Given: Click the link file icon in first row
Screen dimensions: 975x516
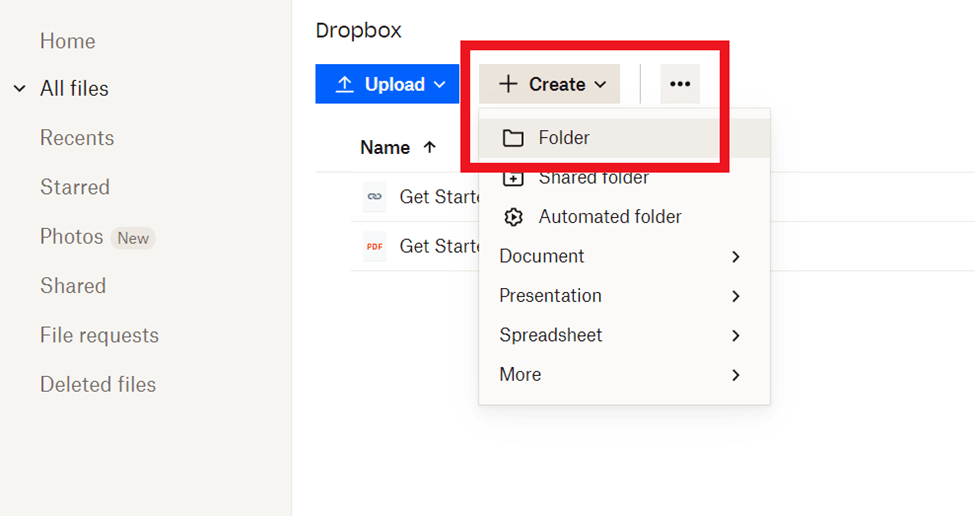Looking at the screenshot, I should (x=374, y=196).
